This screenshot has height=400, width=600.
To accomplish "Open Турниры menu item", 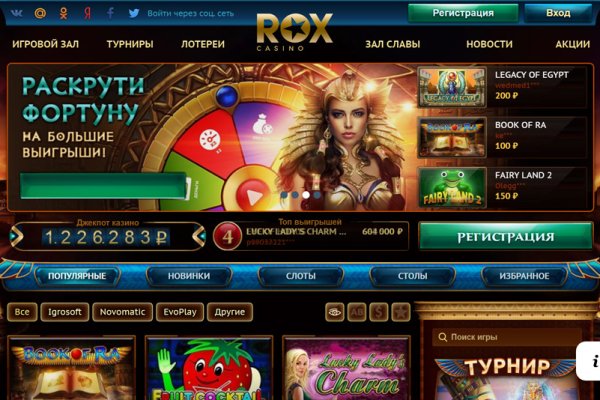I will [x=130, y=44].
